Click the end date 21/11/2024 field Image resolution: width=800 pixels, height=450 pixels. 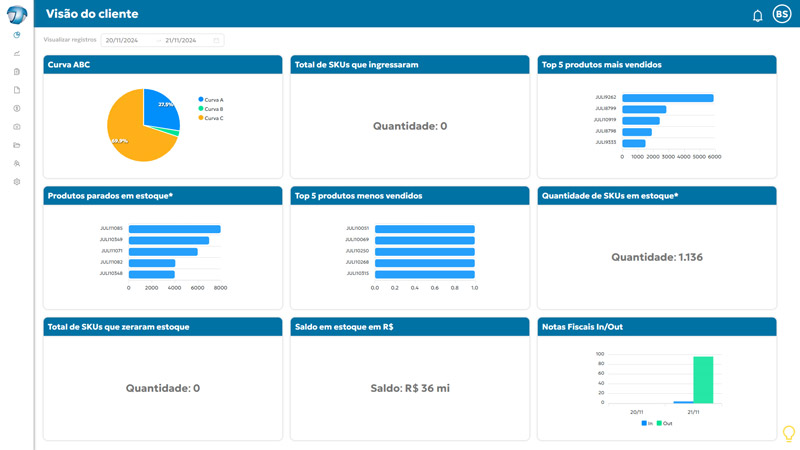pos(186,40)
